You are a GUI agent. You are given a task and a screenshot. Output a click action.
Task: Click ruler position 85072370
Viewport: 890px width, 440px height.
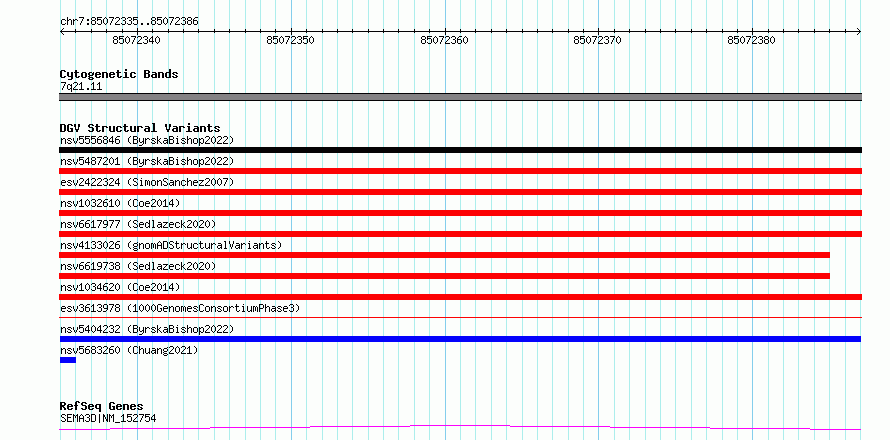tap(598, 40)
